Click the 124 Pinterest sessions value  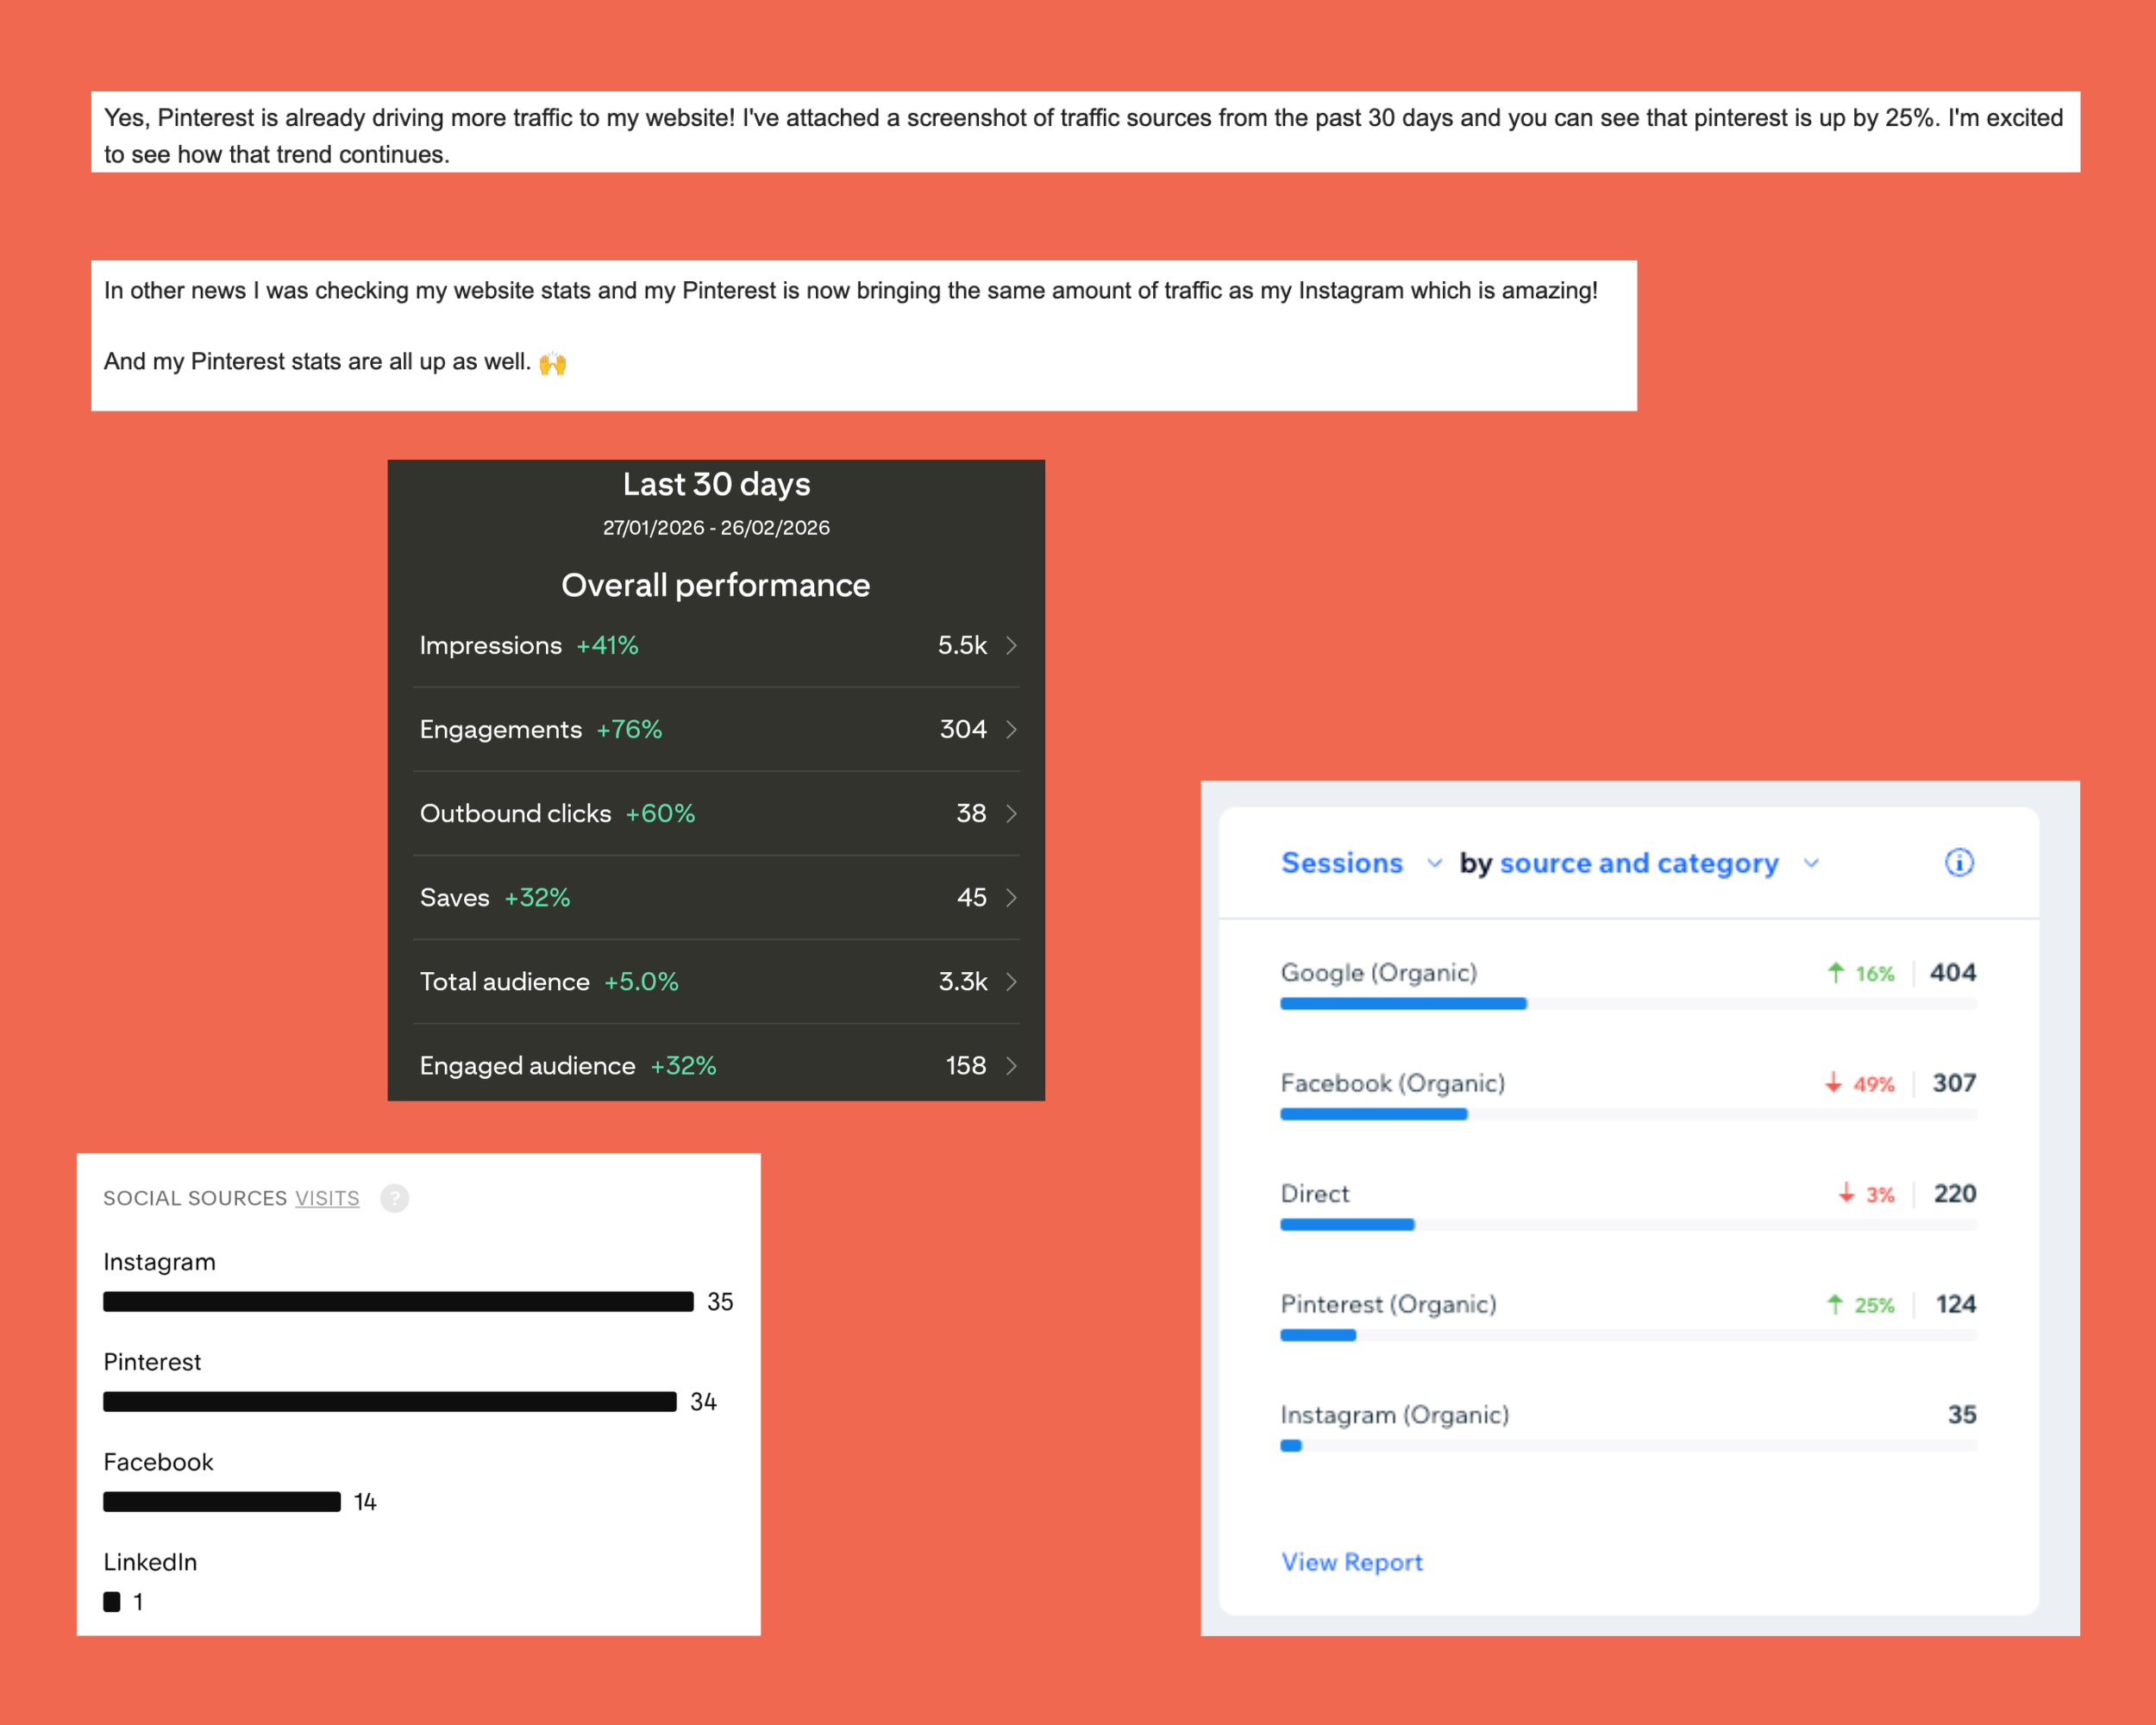tap(1956, 1304)
